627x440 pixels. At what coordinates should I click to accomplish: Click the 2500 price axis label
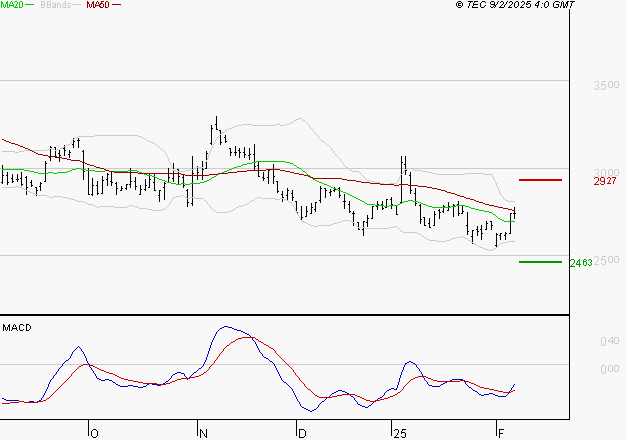[606, 260]
